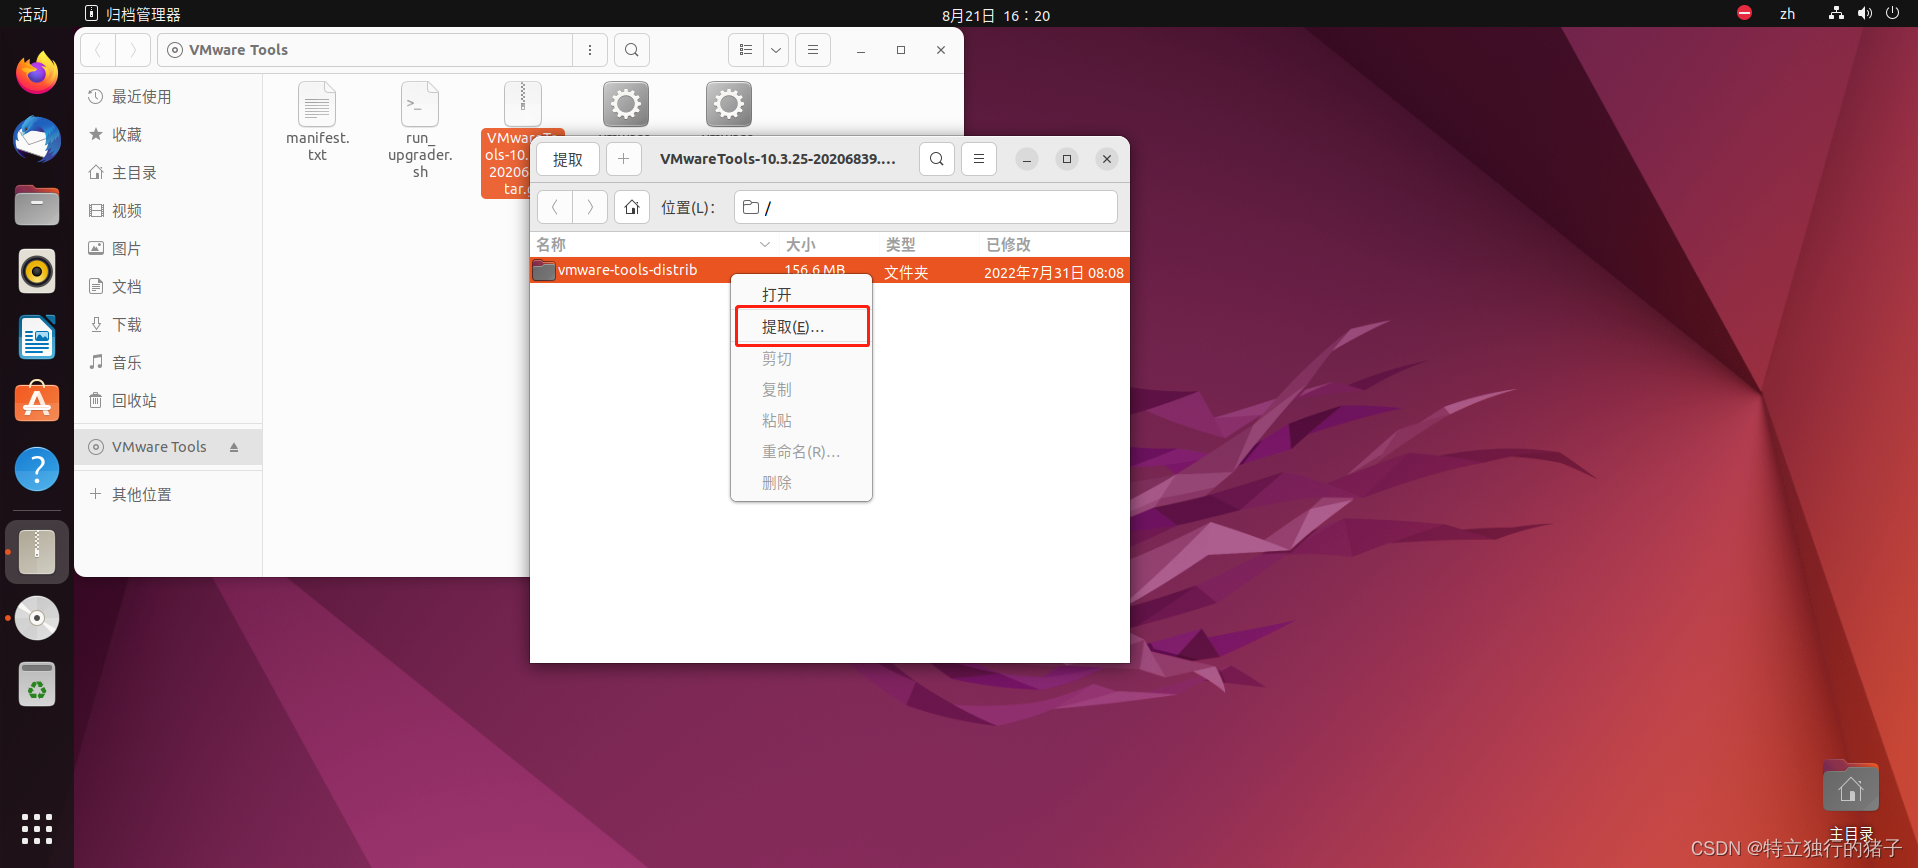Open Ubuntu Software from the dock
The height and width of the screenshot is (868, 1918).
click(37, 403)
